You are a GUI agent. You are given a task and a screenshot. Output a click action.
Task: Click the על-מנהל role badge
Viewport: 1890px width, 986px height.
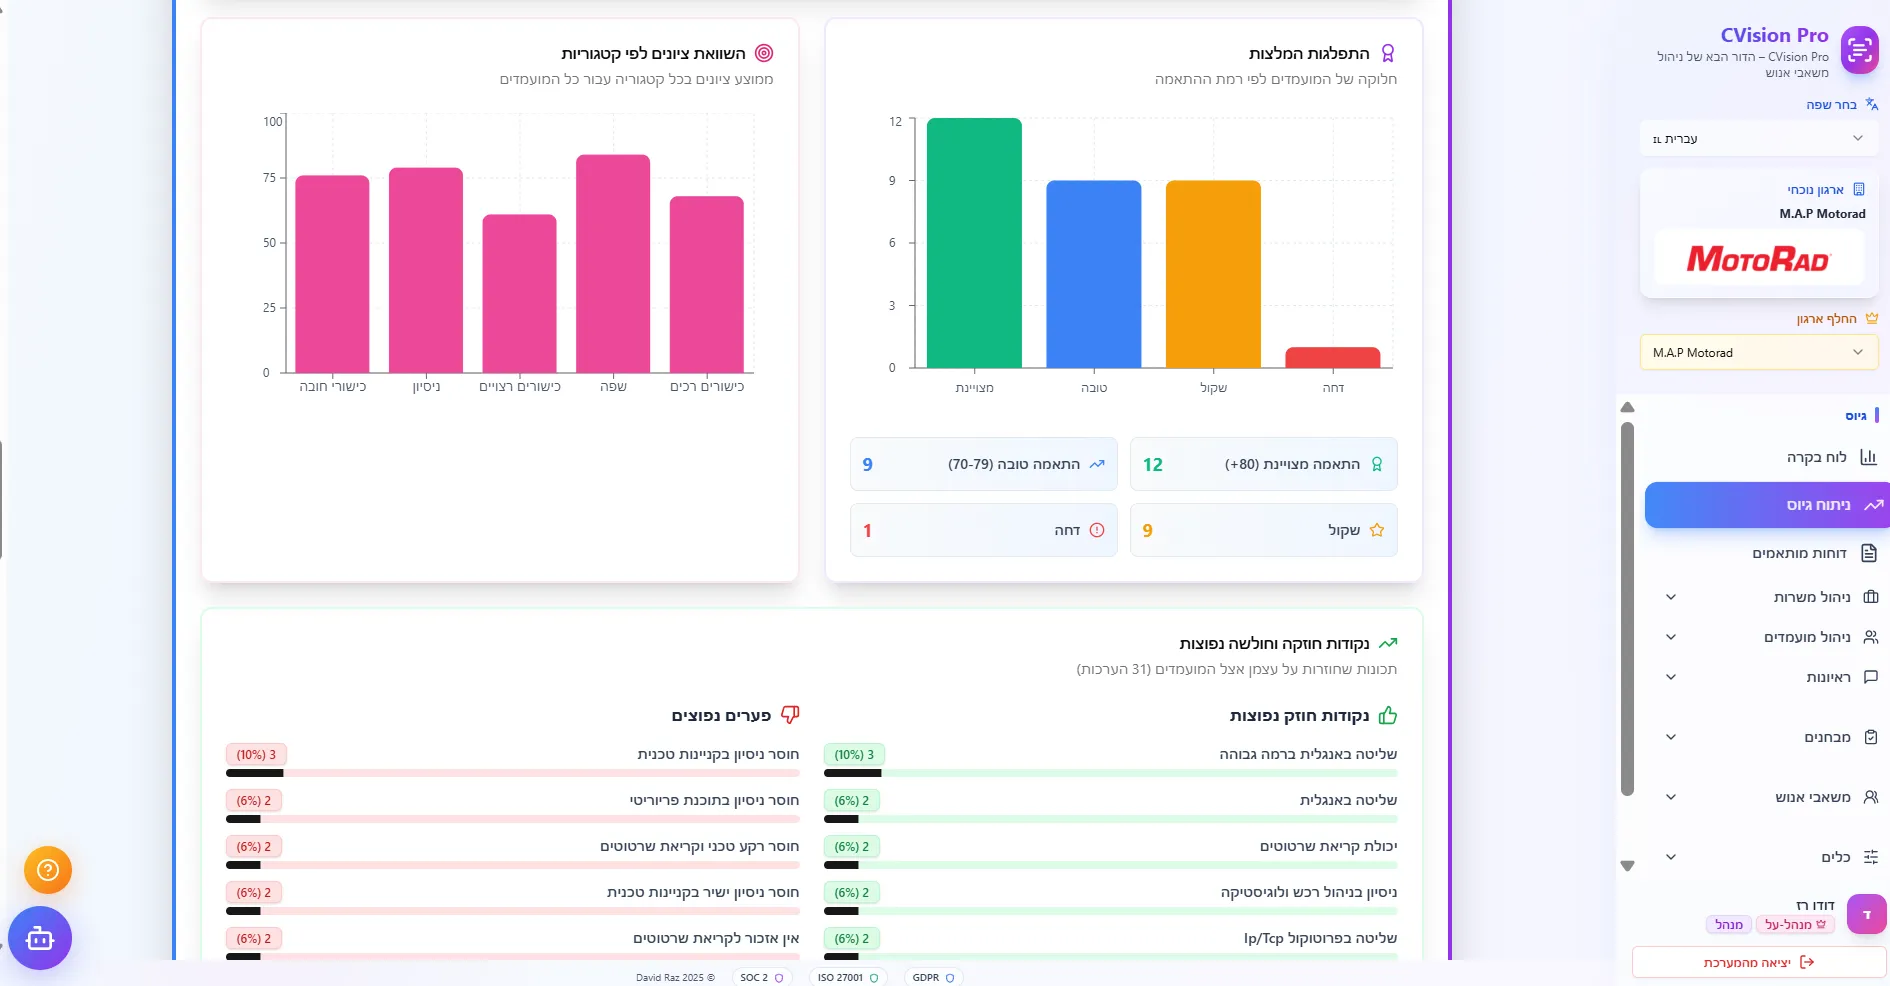[x=1795, y=924]
